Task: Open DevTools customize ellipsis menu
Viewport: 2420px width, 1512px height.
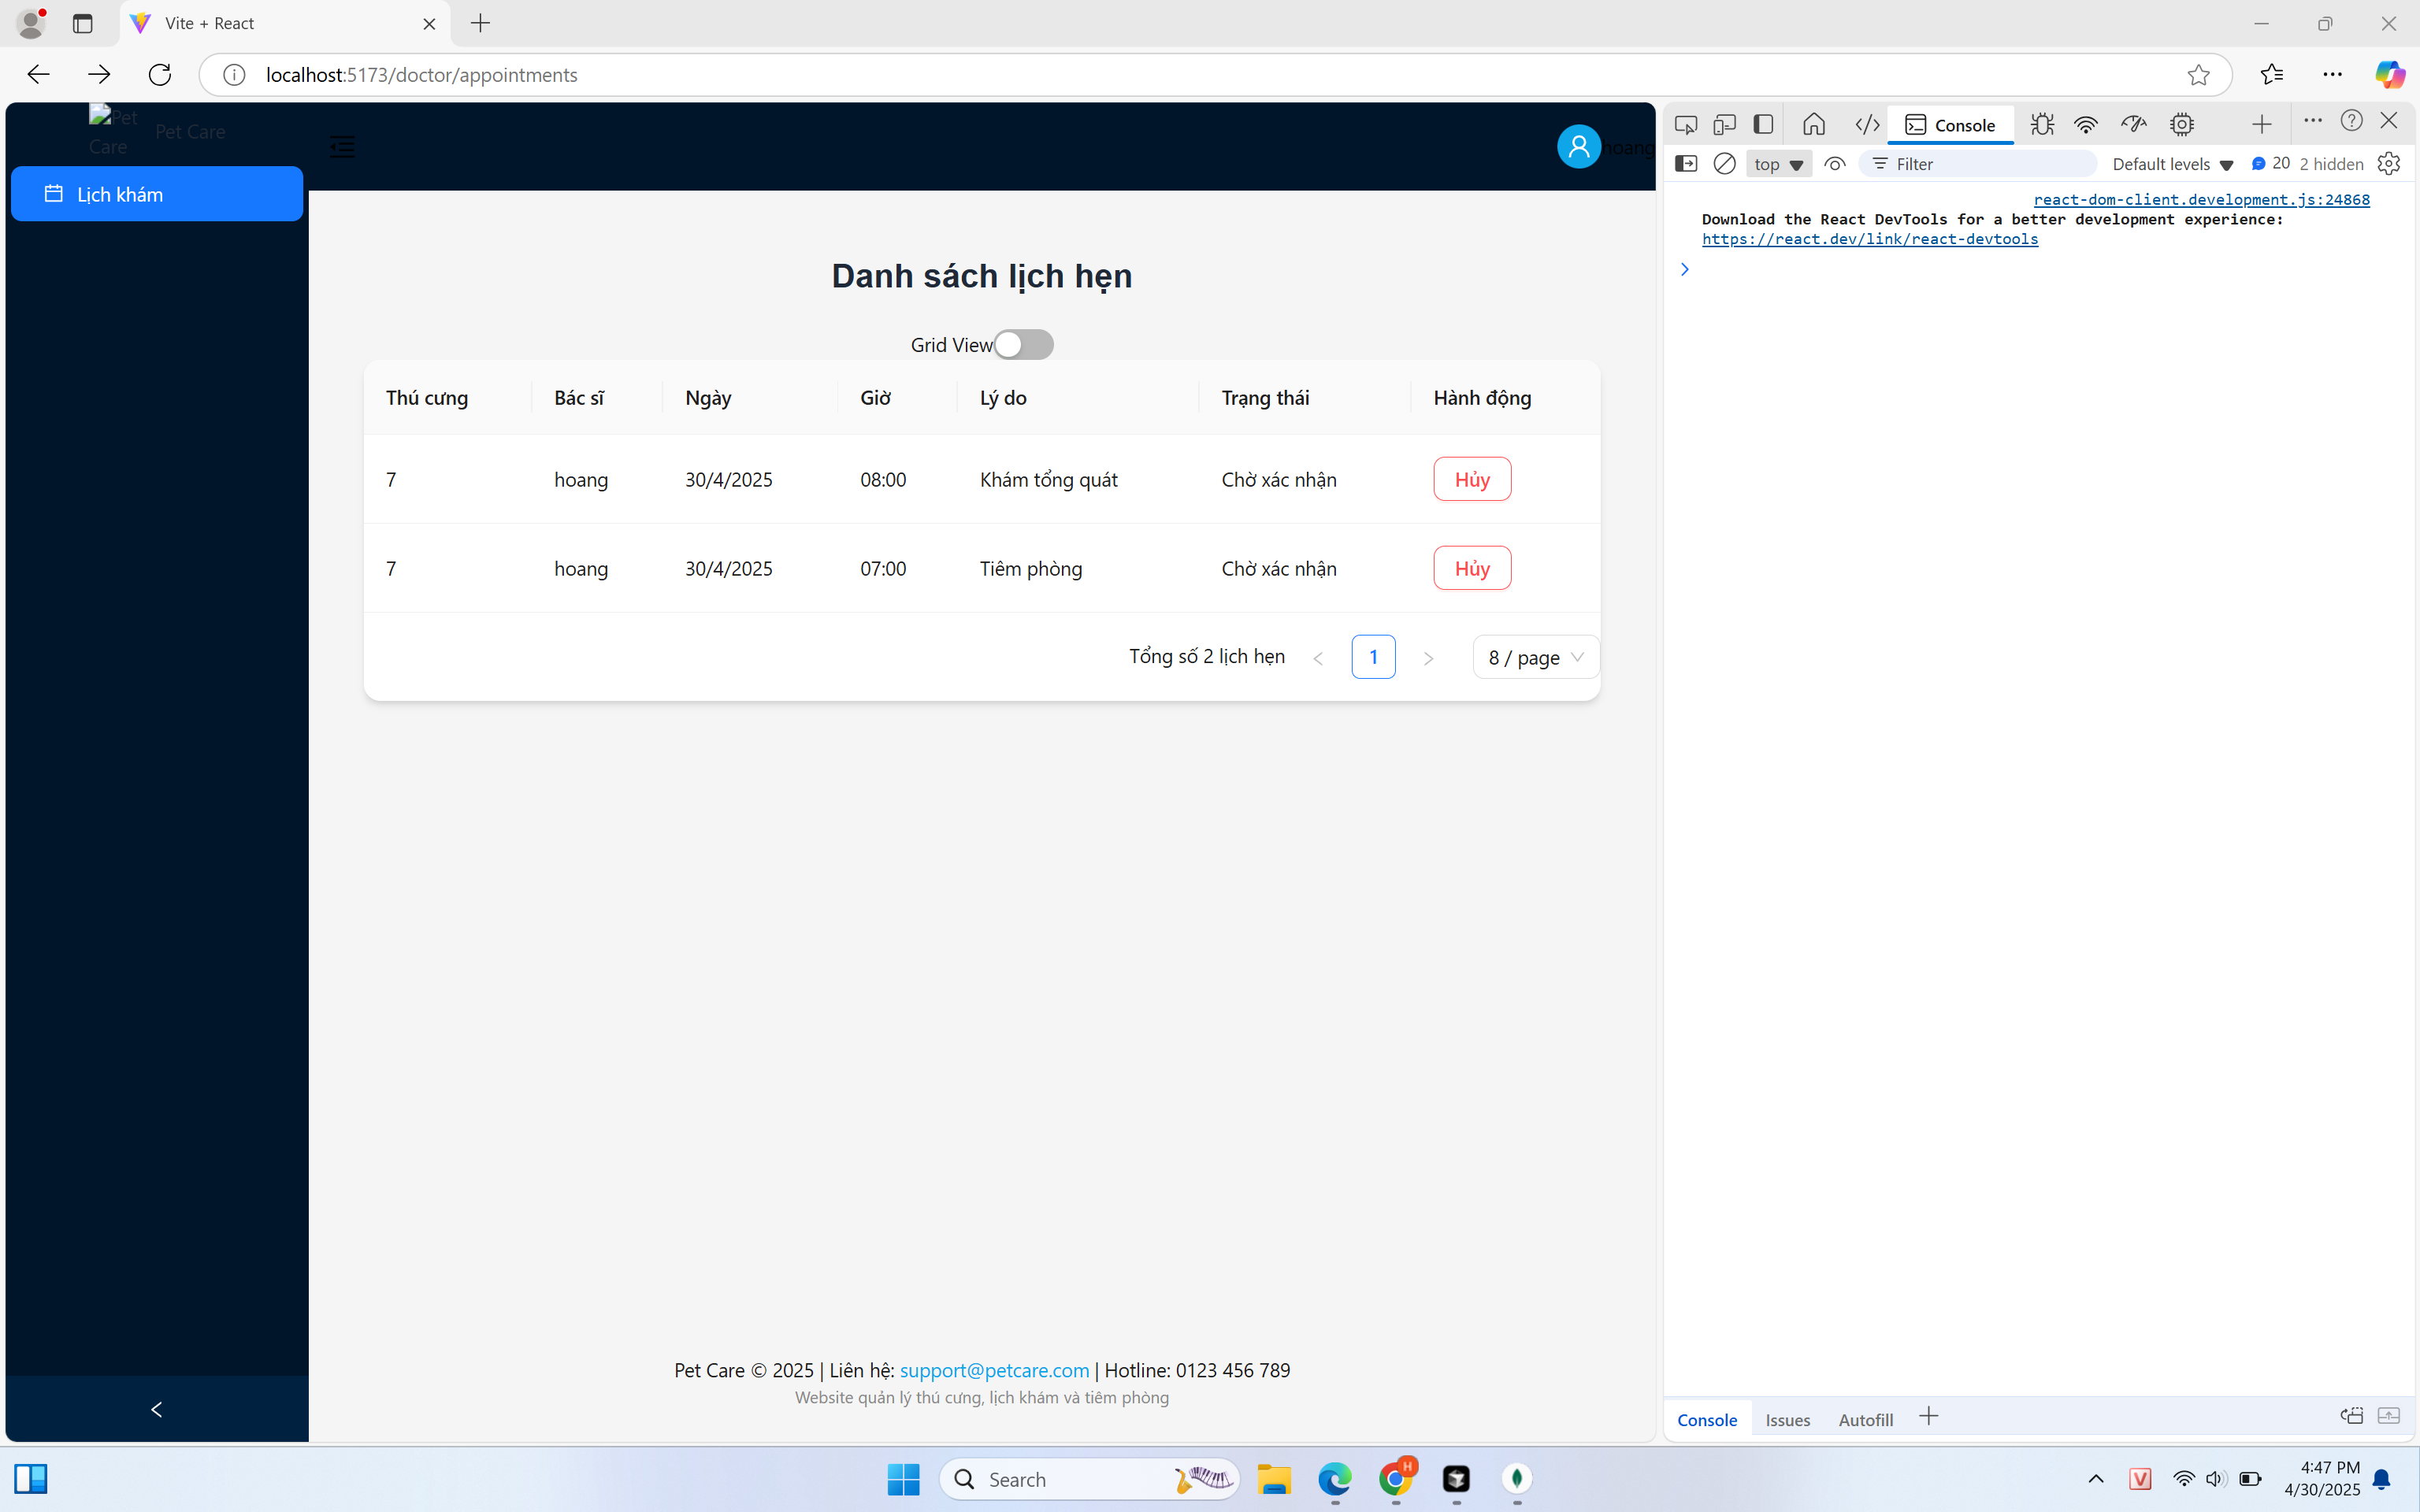Action: click(x=2313, y=121)
